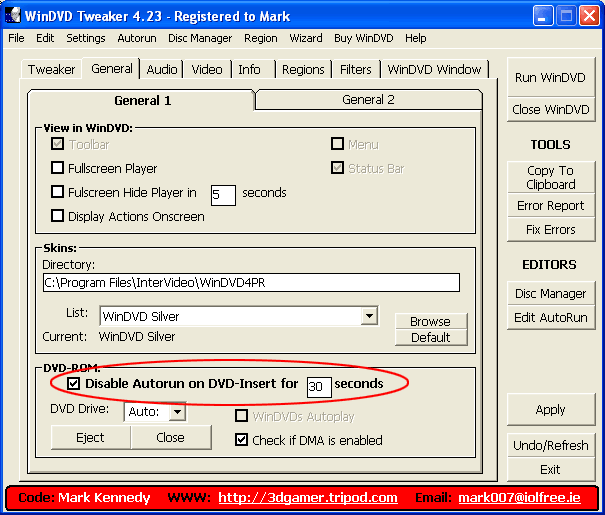The image size is (605, 515).
Task: Switch to the WinDVD Window tab
Action: pos(434,69)
